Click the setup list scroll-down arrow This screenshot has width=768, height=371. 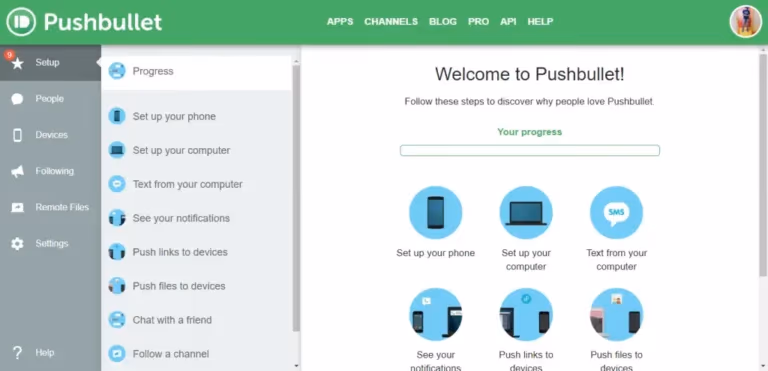tap(296, 366)
